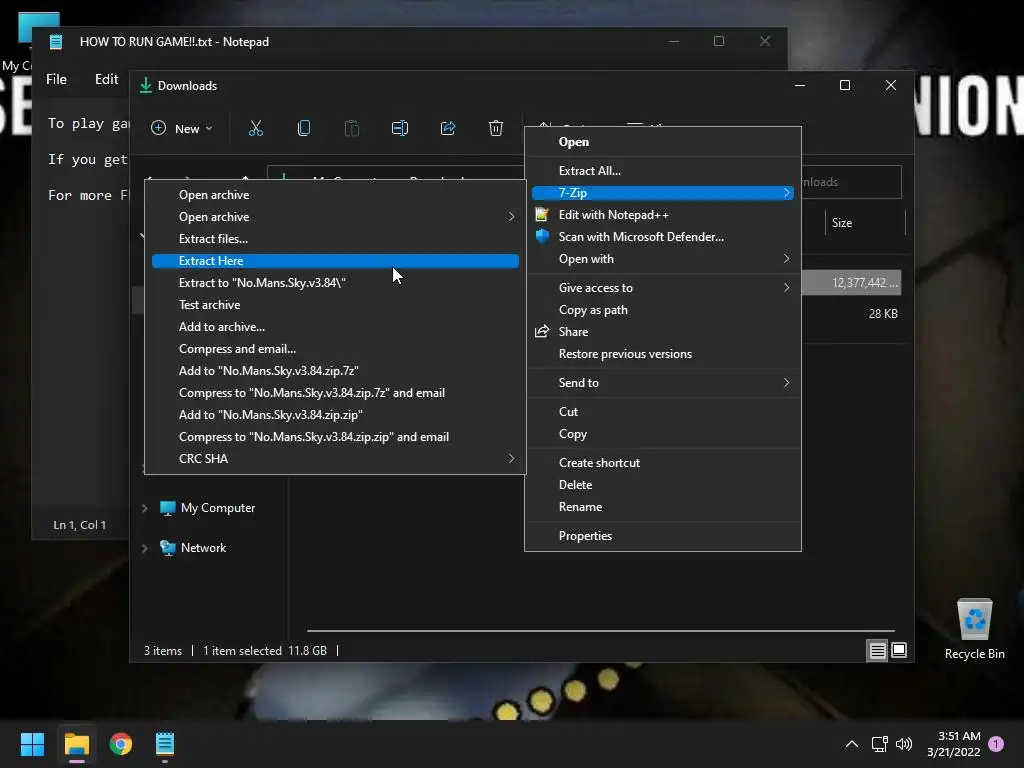Switch to Notepad from the taskbar
Screen dimensions: 1024x768
[x=165, y=744]
